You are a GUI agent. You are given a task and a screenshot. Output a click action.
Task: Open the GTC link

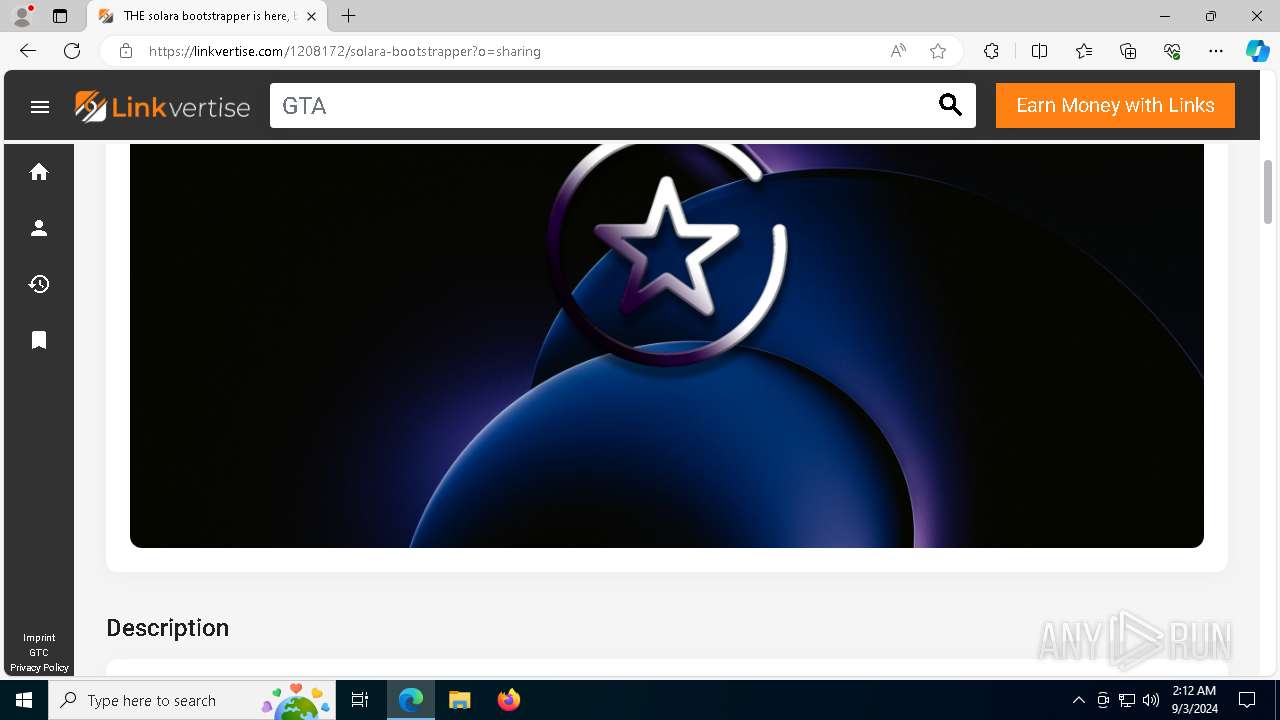(x=39, y=652)
